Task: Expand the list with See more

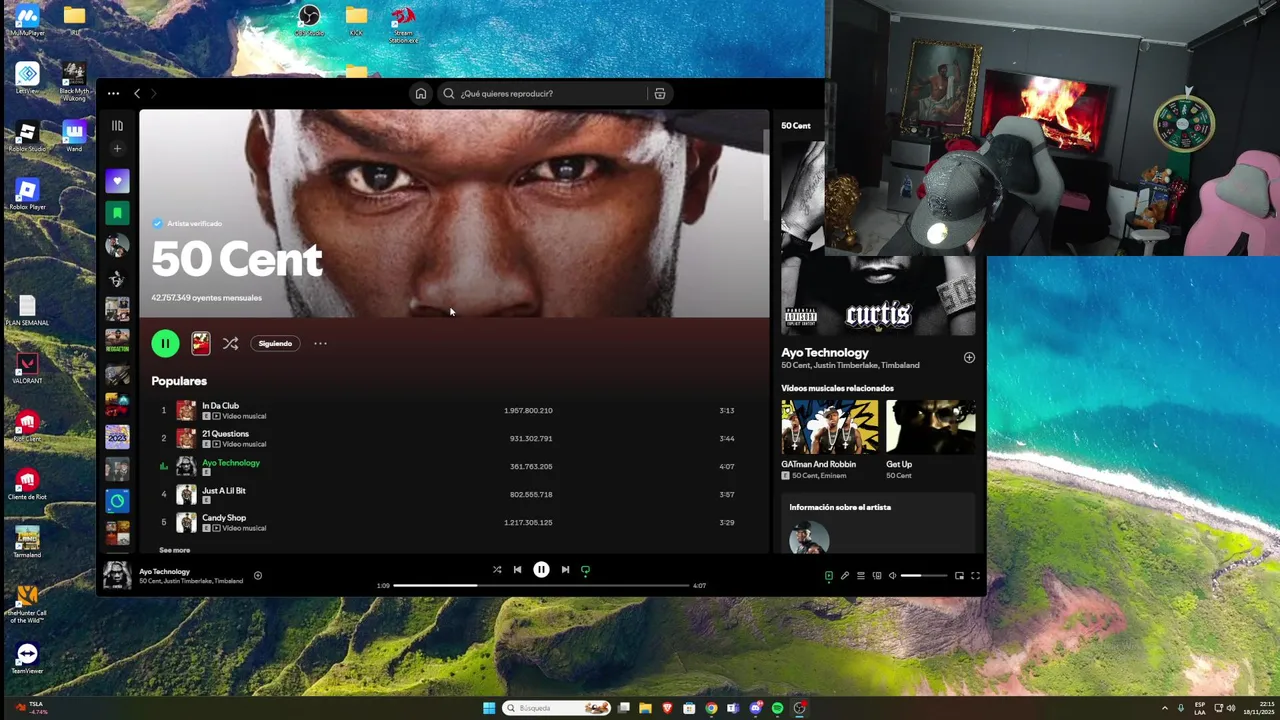Action: point(174,550)
